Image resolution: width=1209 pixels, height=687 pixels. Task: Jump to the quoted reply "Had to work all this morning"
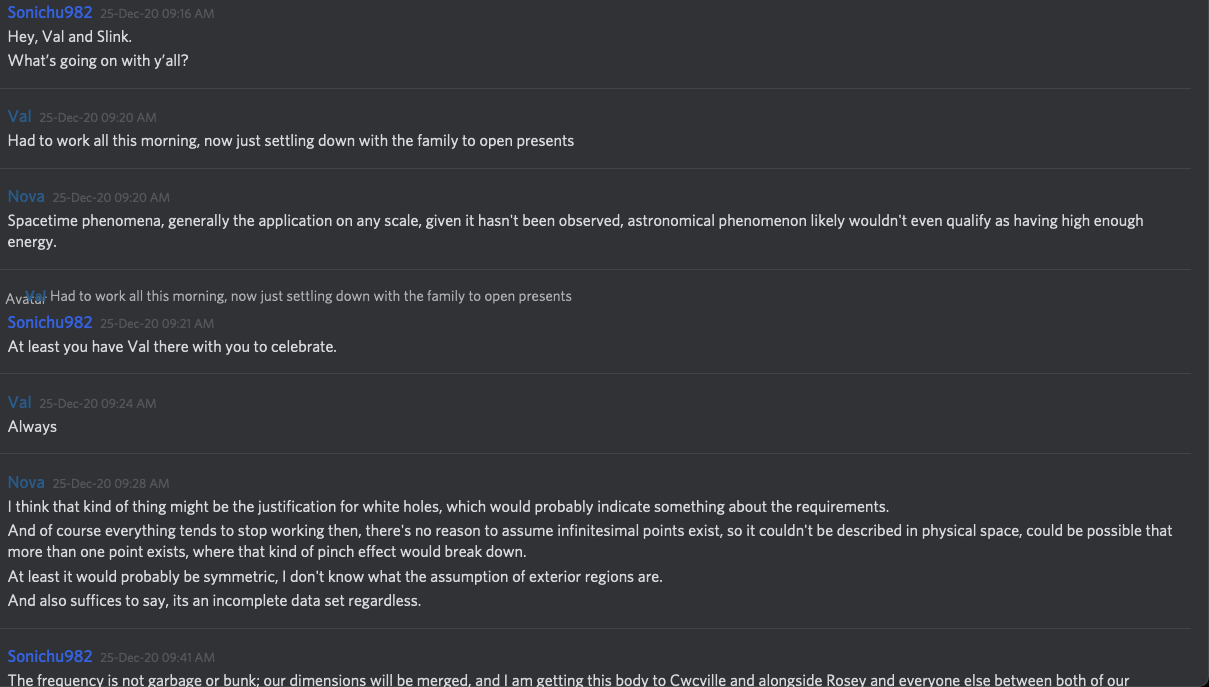(311, 296)
